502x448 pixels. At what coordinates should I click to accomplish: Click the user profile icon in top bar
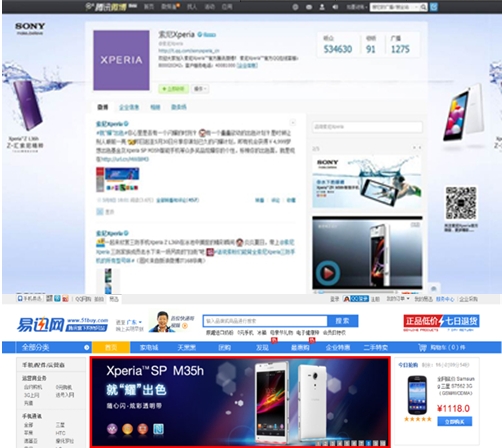click(x=322, y=7)
